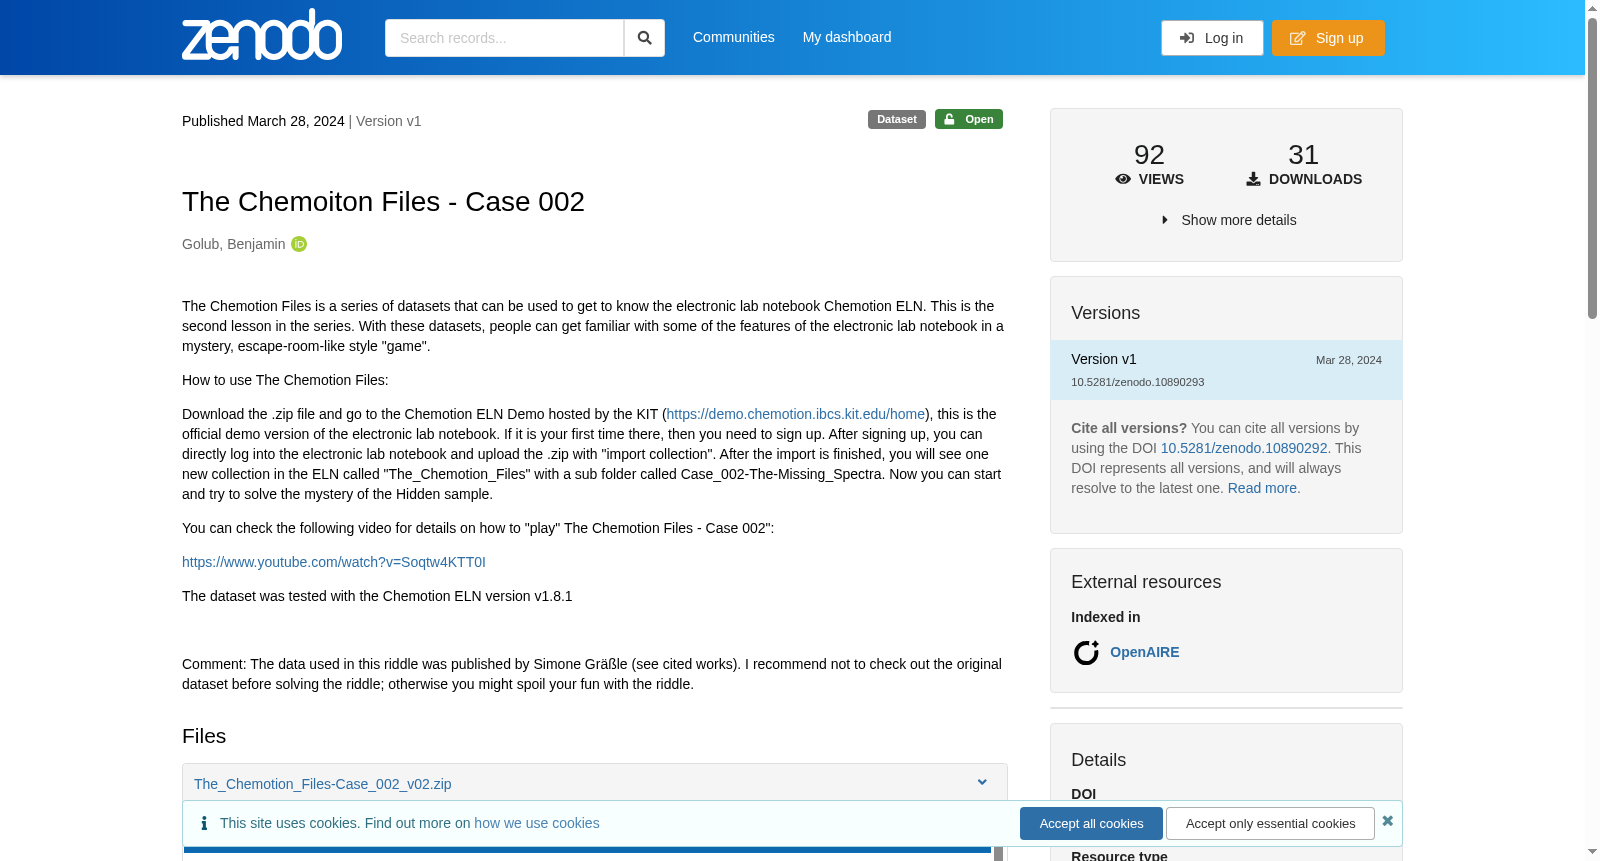
Task: Click the Published March 28, 2024 text
Action: [263, 121]
